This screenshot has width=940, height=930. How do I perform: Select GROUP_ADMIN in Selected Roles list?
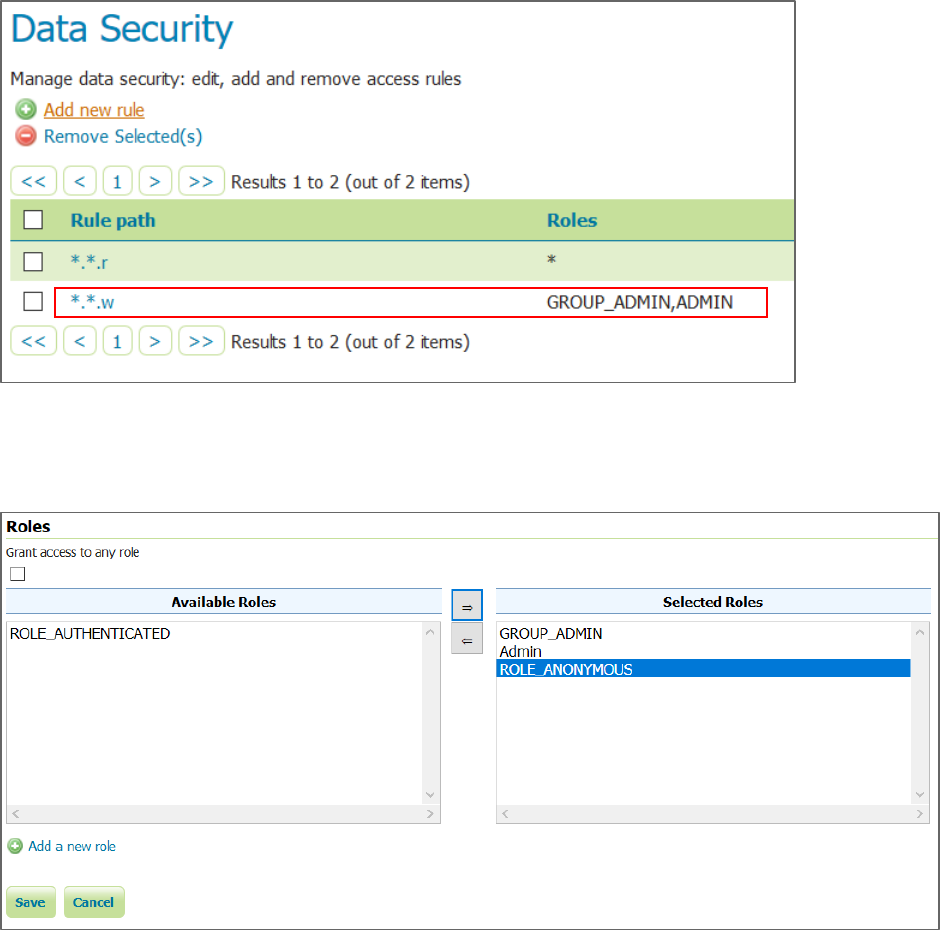[x=551, y=633]
